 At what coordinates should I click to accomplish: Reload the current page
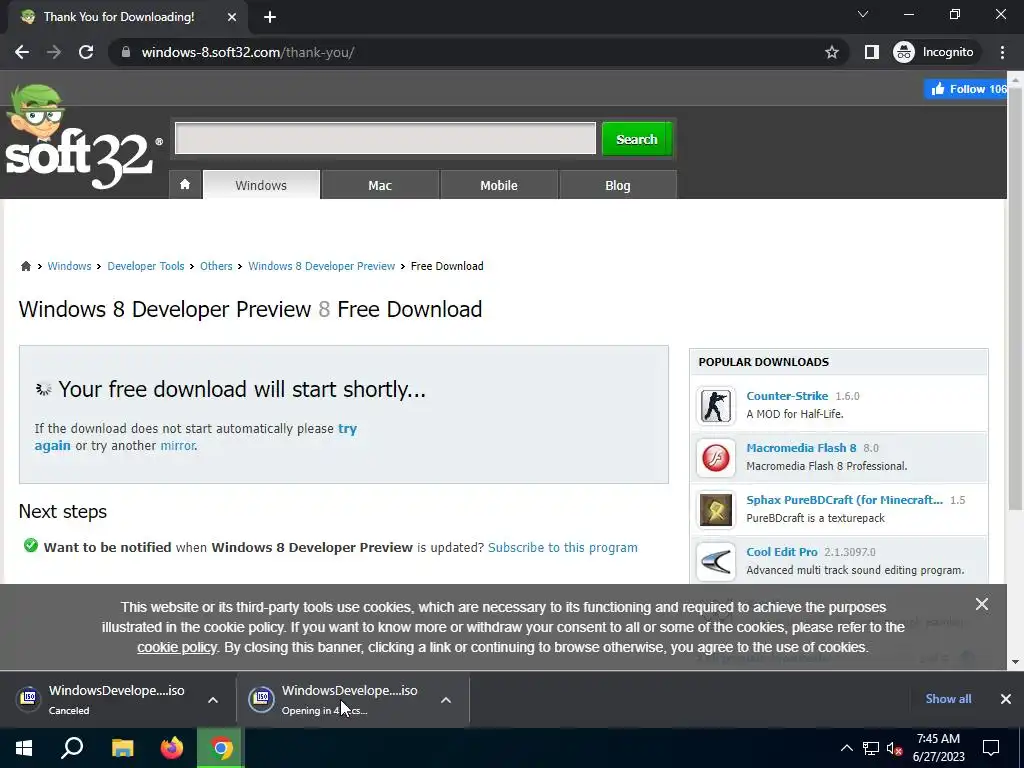[x=86, y=52]
